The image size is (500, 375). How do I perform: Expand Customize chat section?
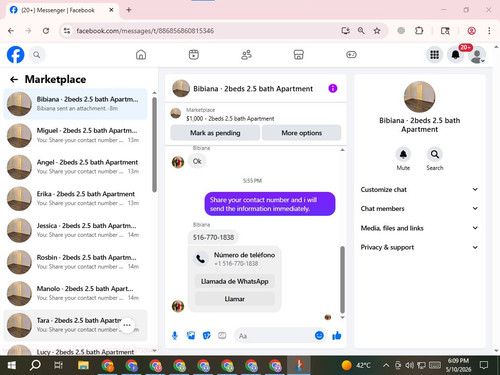pyautogui.click(x=419, y=189)
